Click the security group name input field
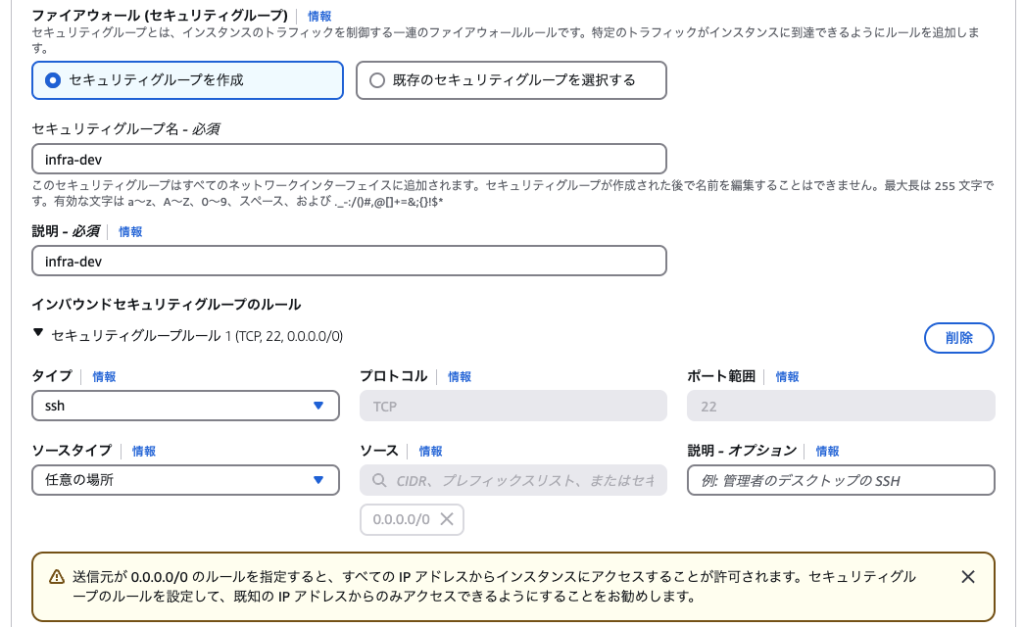 [x=348, y=159]
